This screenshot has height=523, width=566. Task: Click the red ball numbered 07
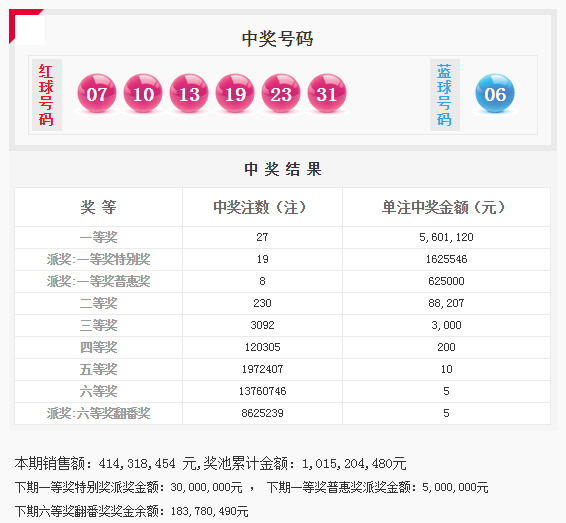point(97,93)
